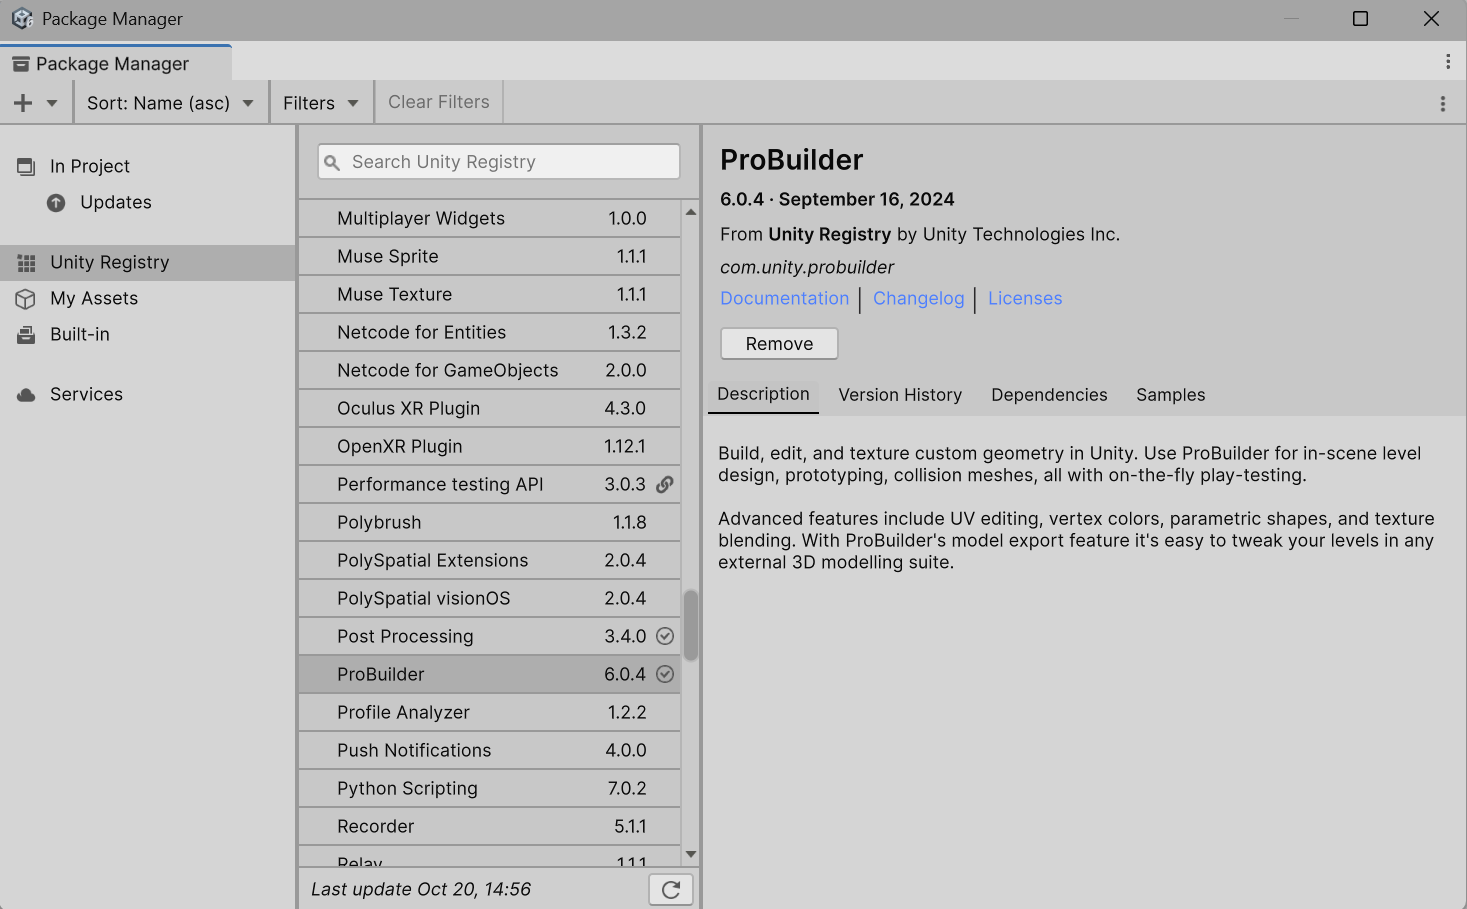This screenshot has height=909, width=1467.
Task: Open the toolbar kebab menu beside Clear Filters
Action: (x=1442, y=104)
